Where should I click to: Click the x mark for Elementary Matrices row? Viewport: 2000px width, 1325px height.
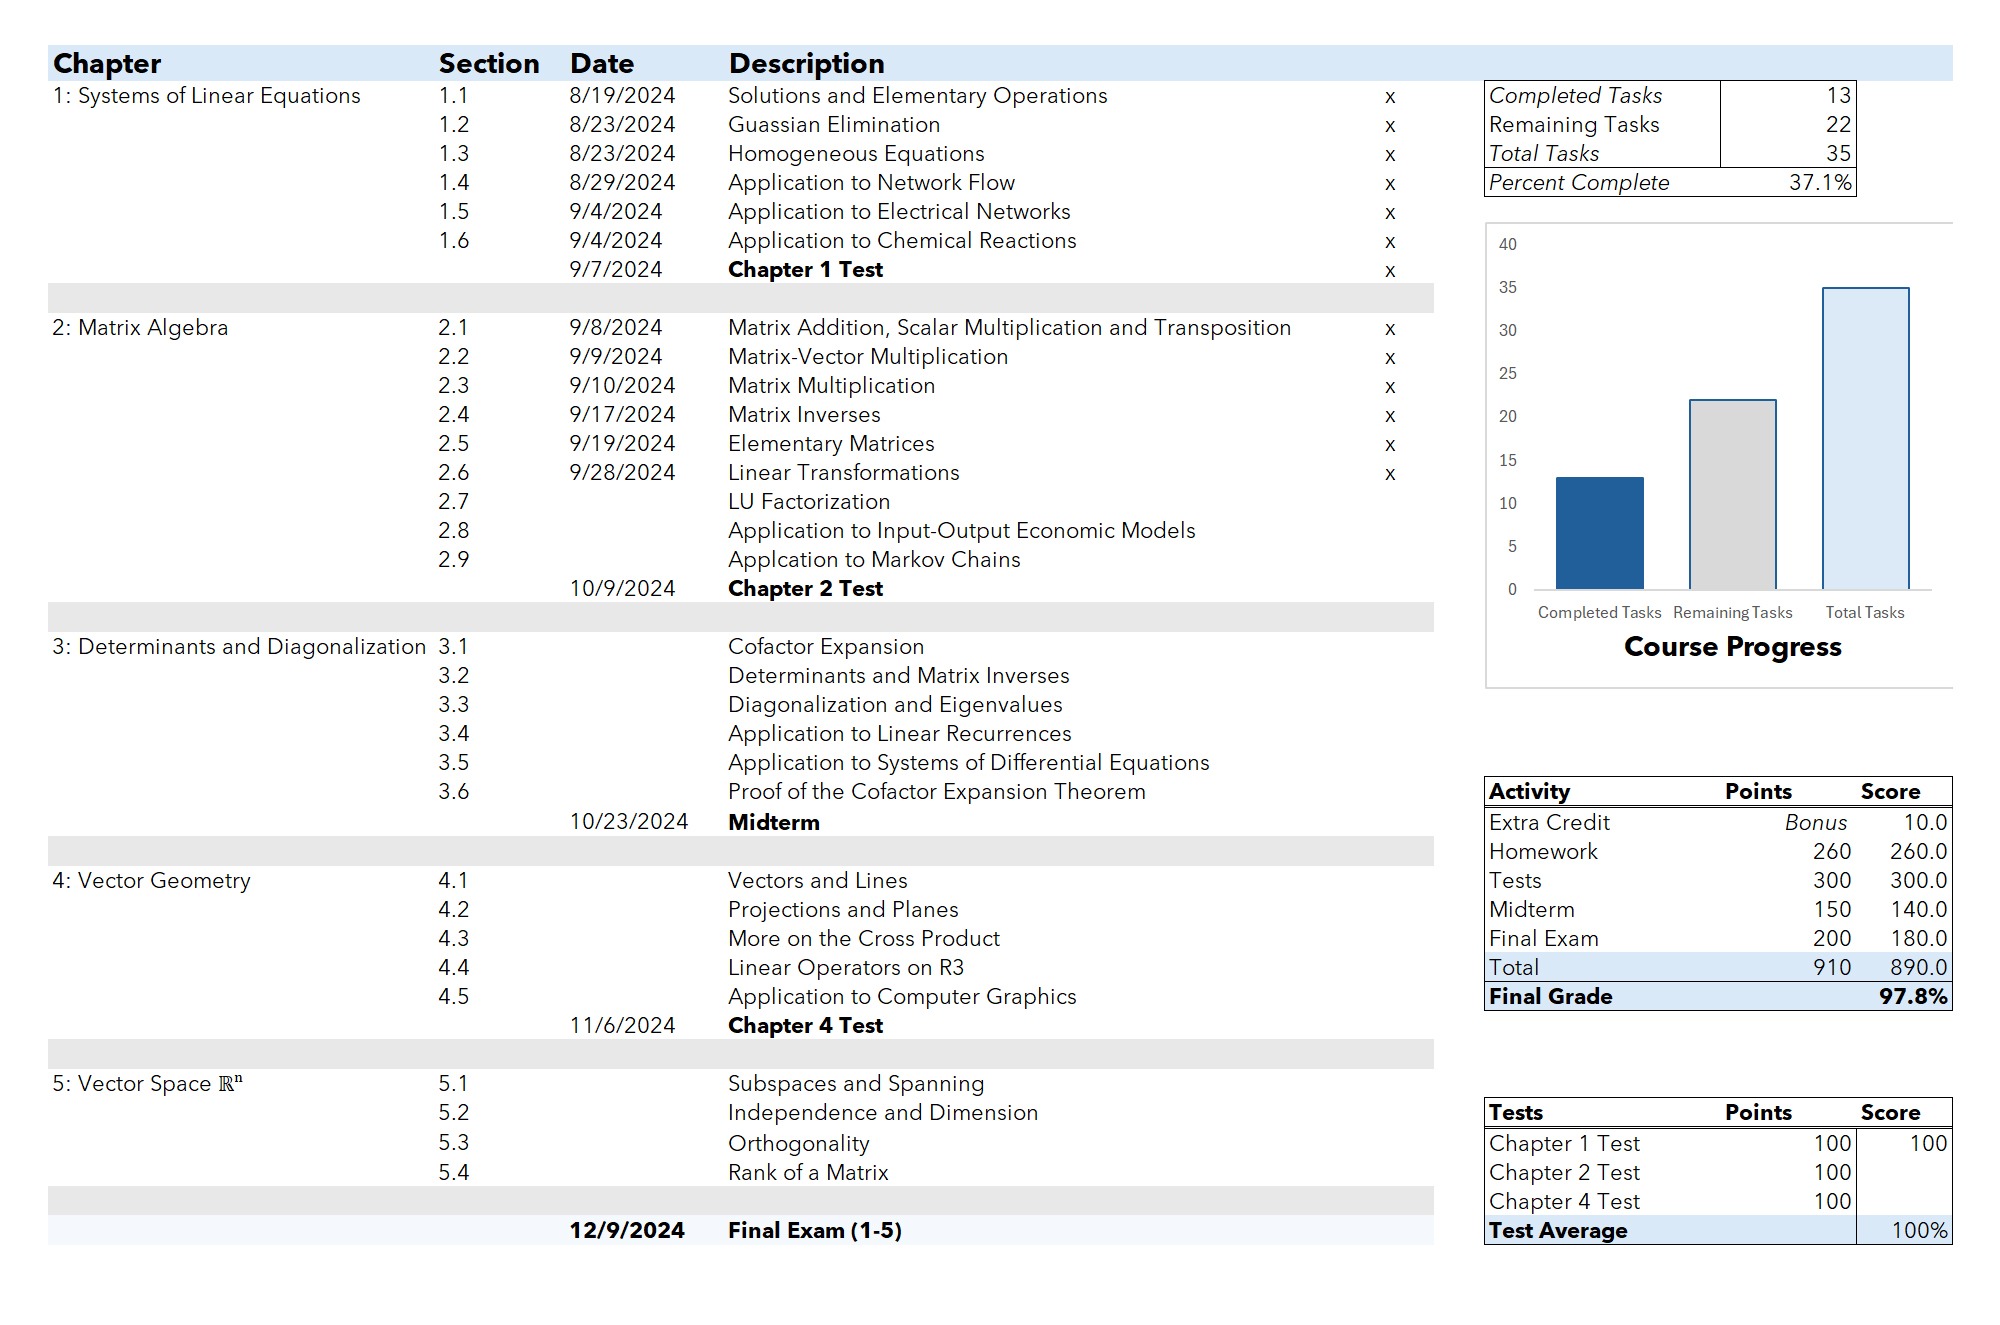(1390, 445)
